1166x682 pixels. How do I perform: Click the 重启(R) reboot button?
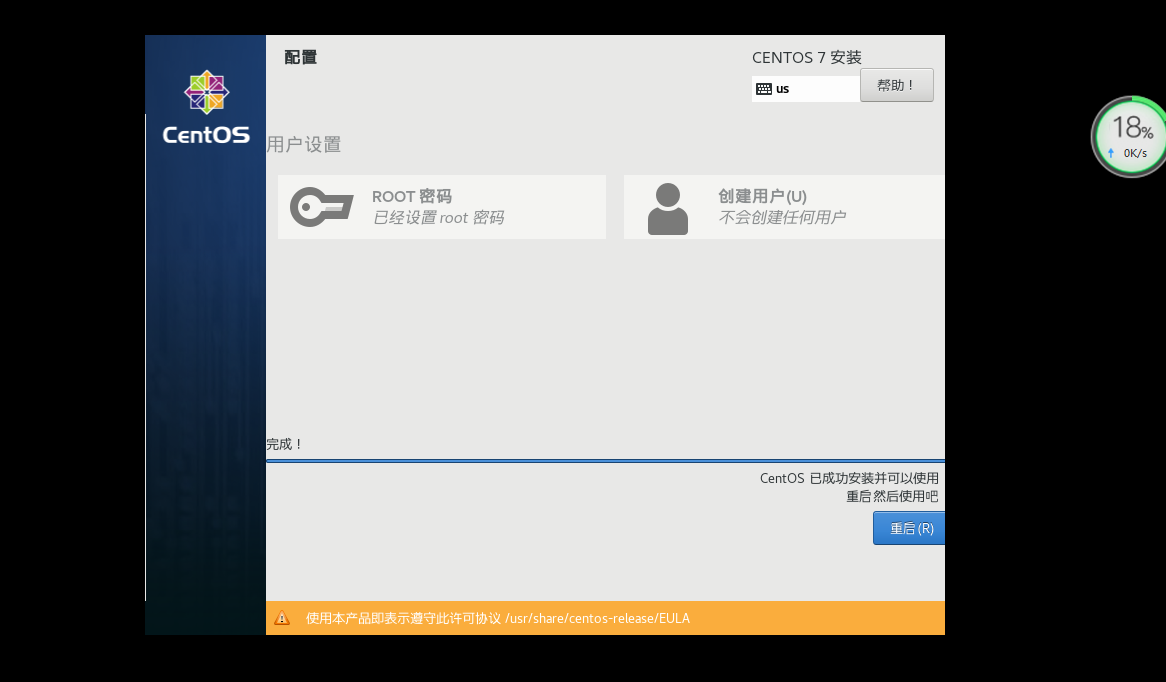pos(909,528)
